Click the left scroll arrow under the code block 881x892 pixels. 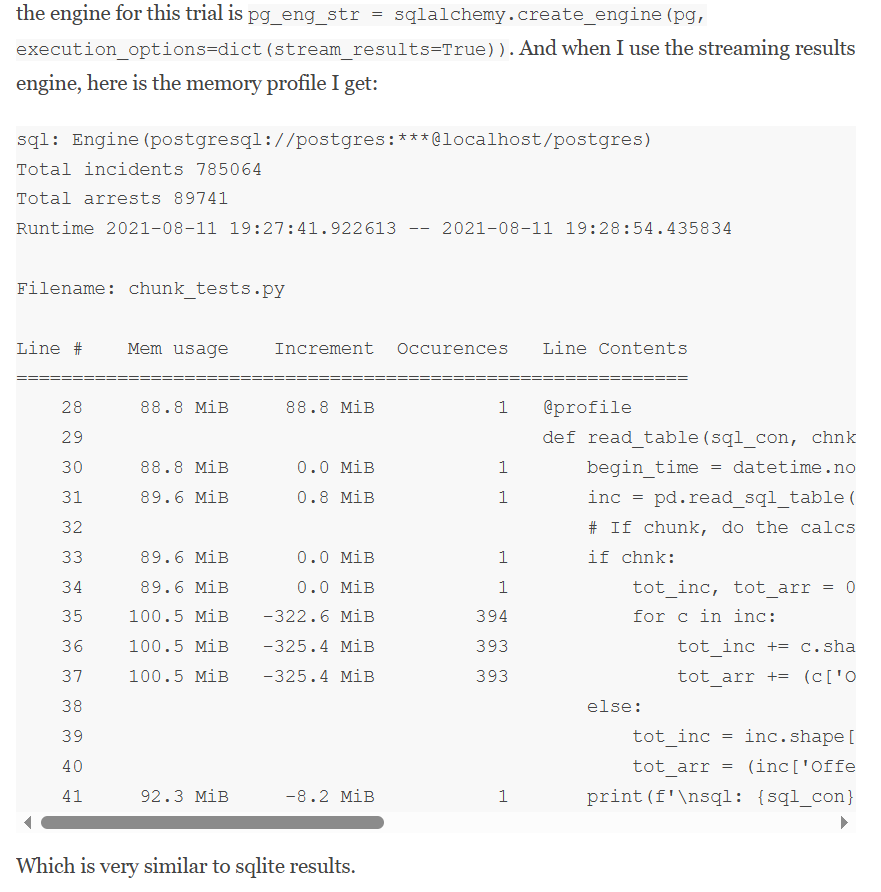click(x=28, y=823)
